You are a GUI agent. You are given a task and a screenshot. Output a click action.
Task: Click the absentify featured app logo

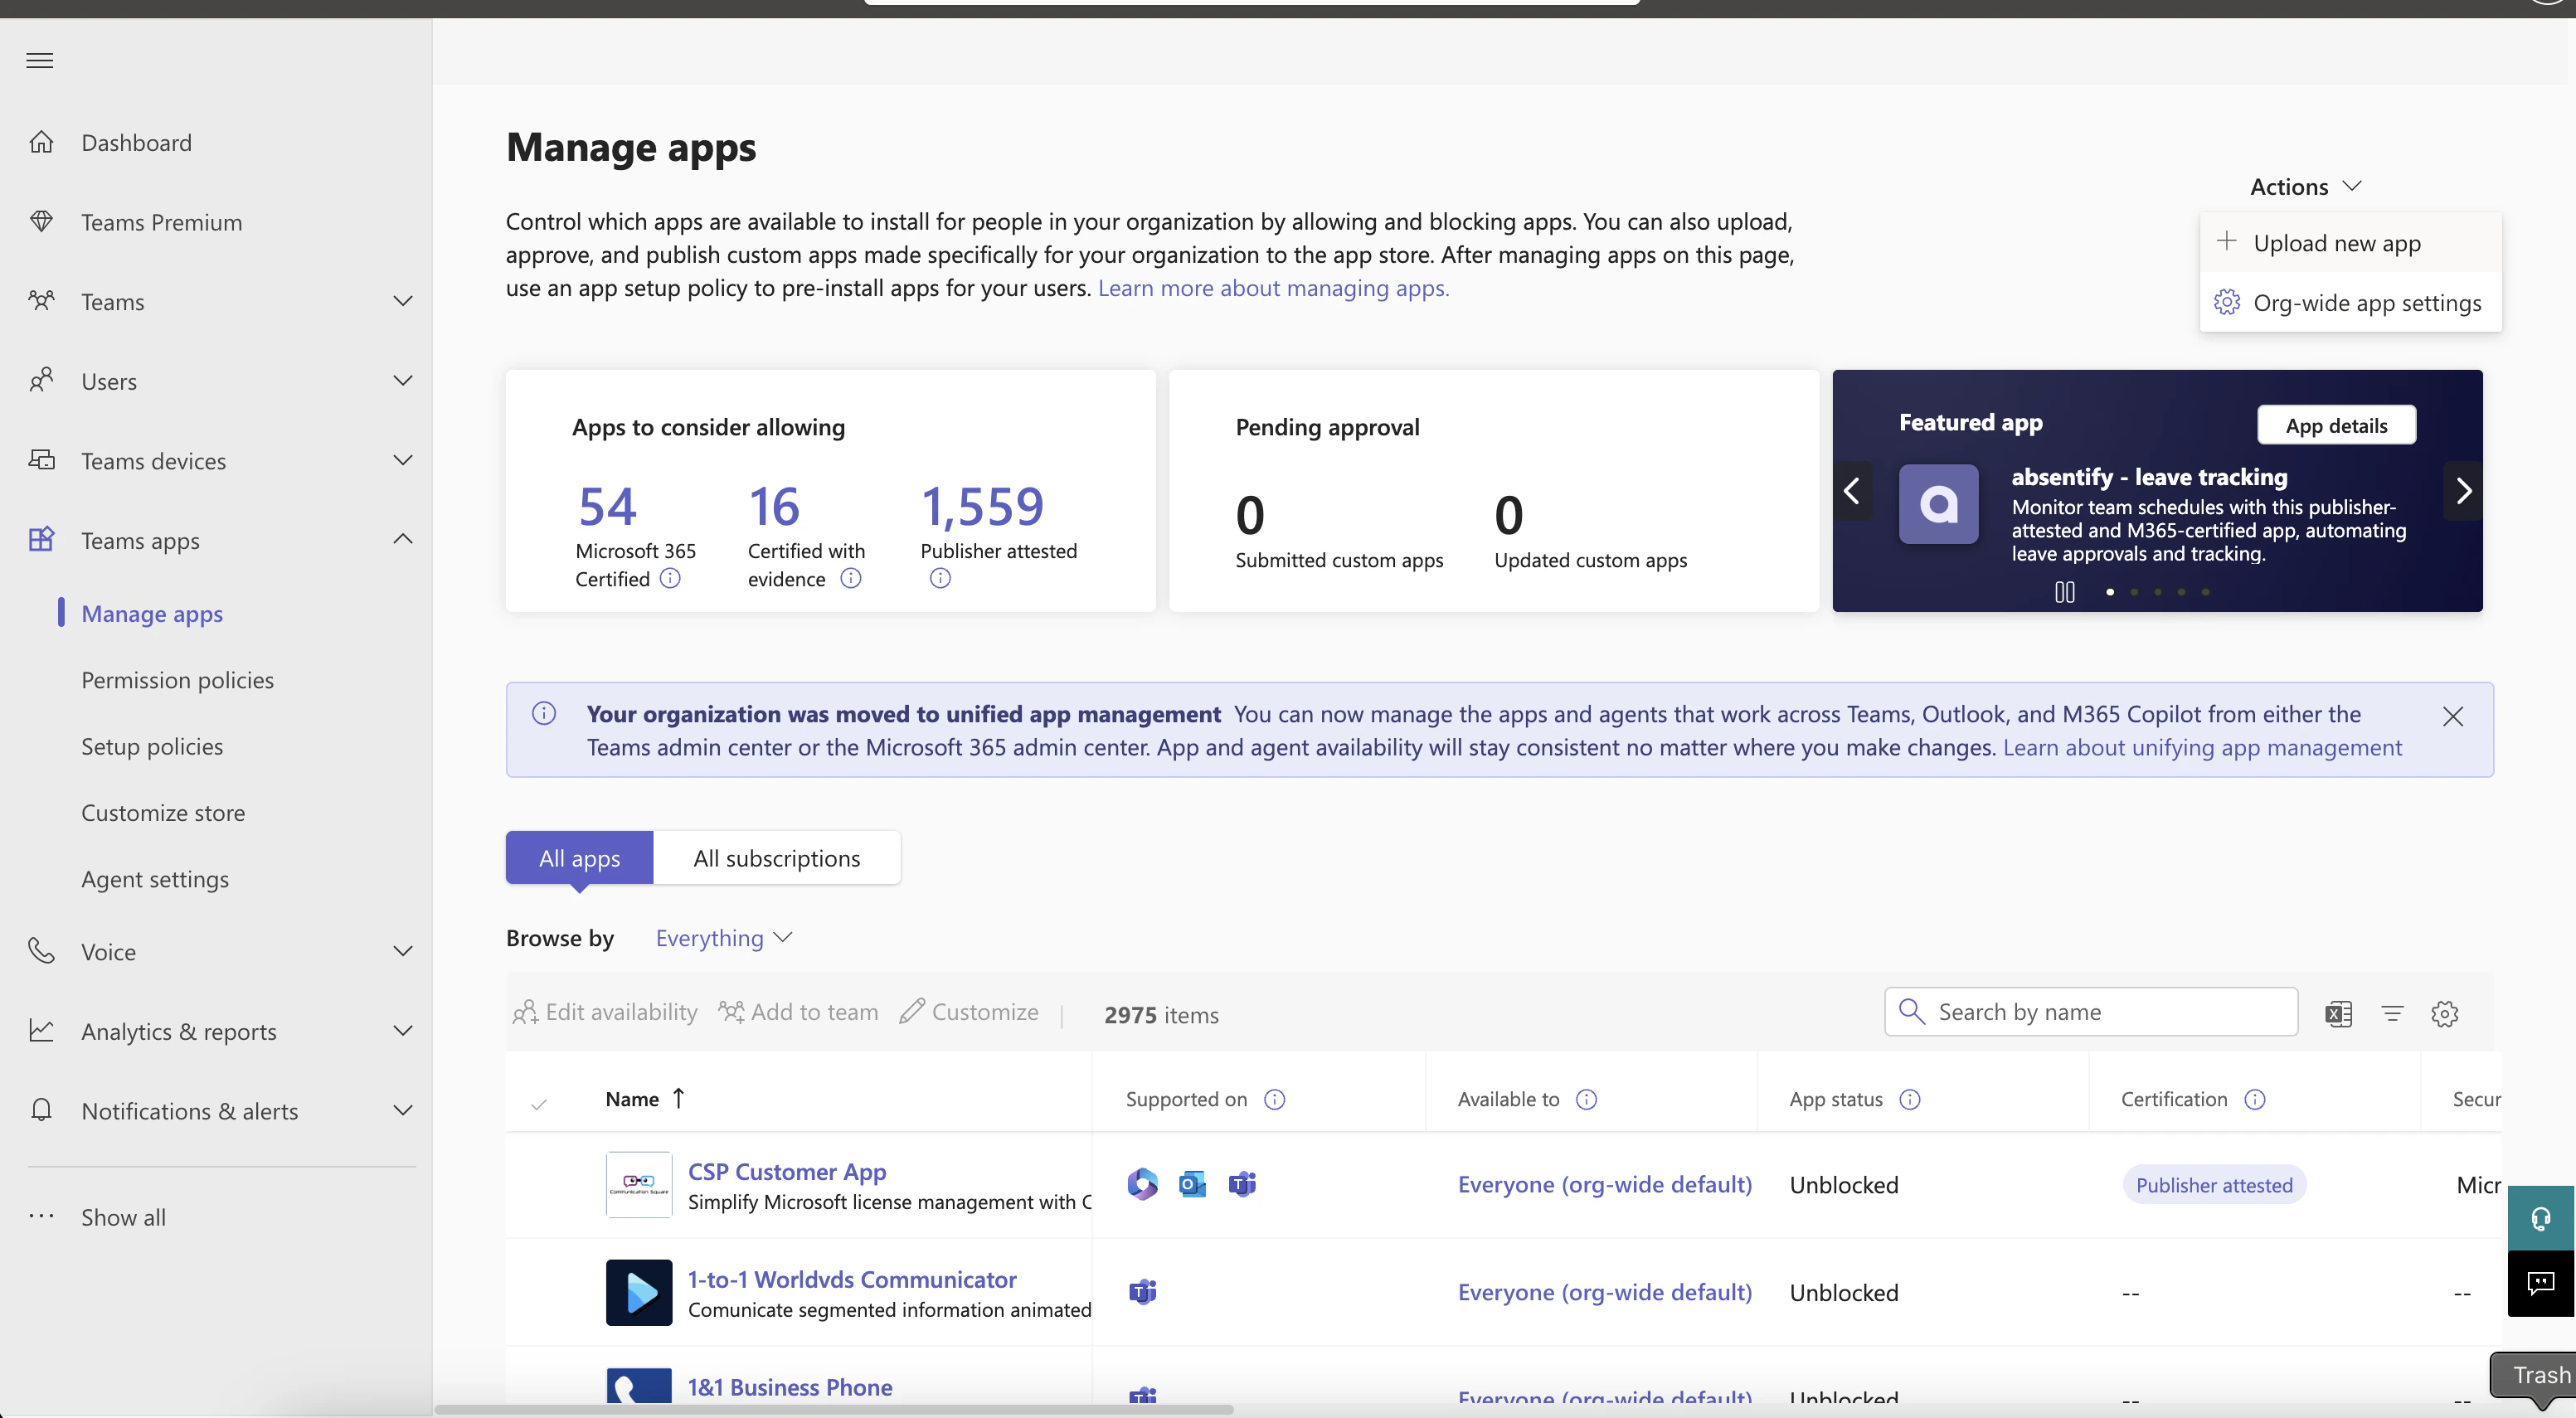point(1938,503)
